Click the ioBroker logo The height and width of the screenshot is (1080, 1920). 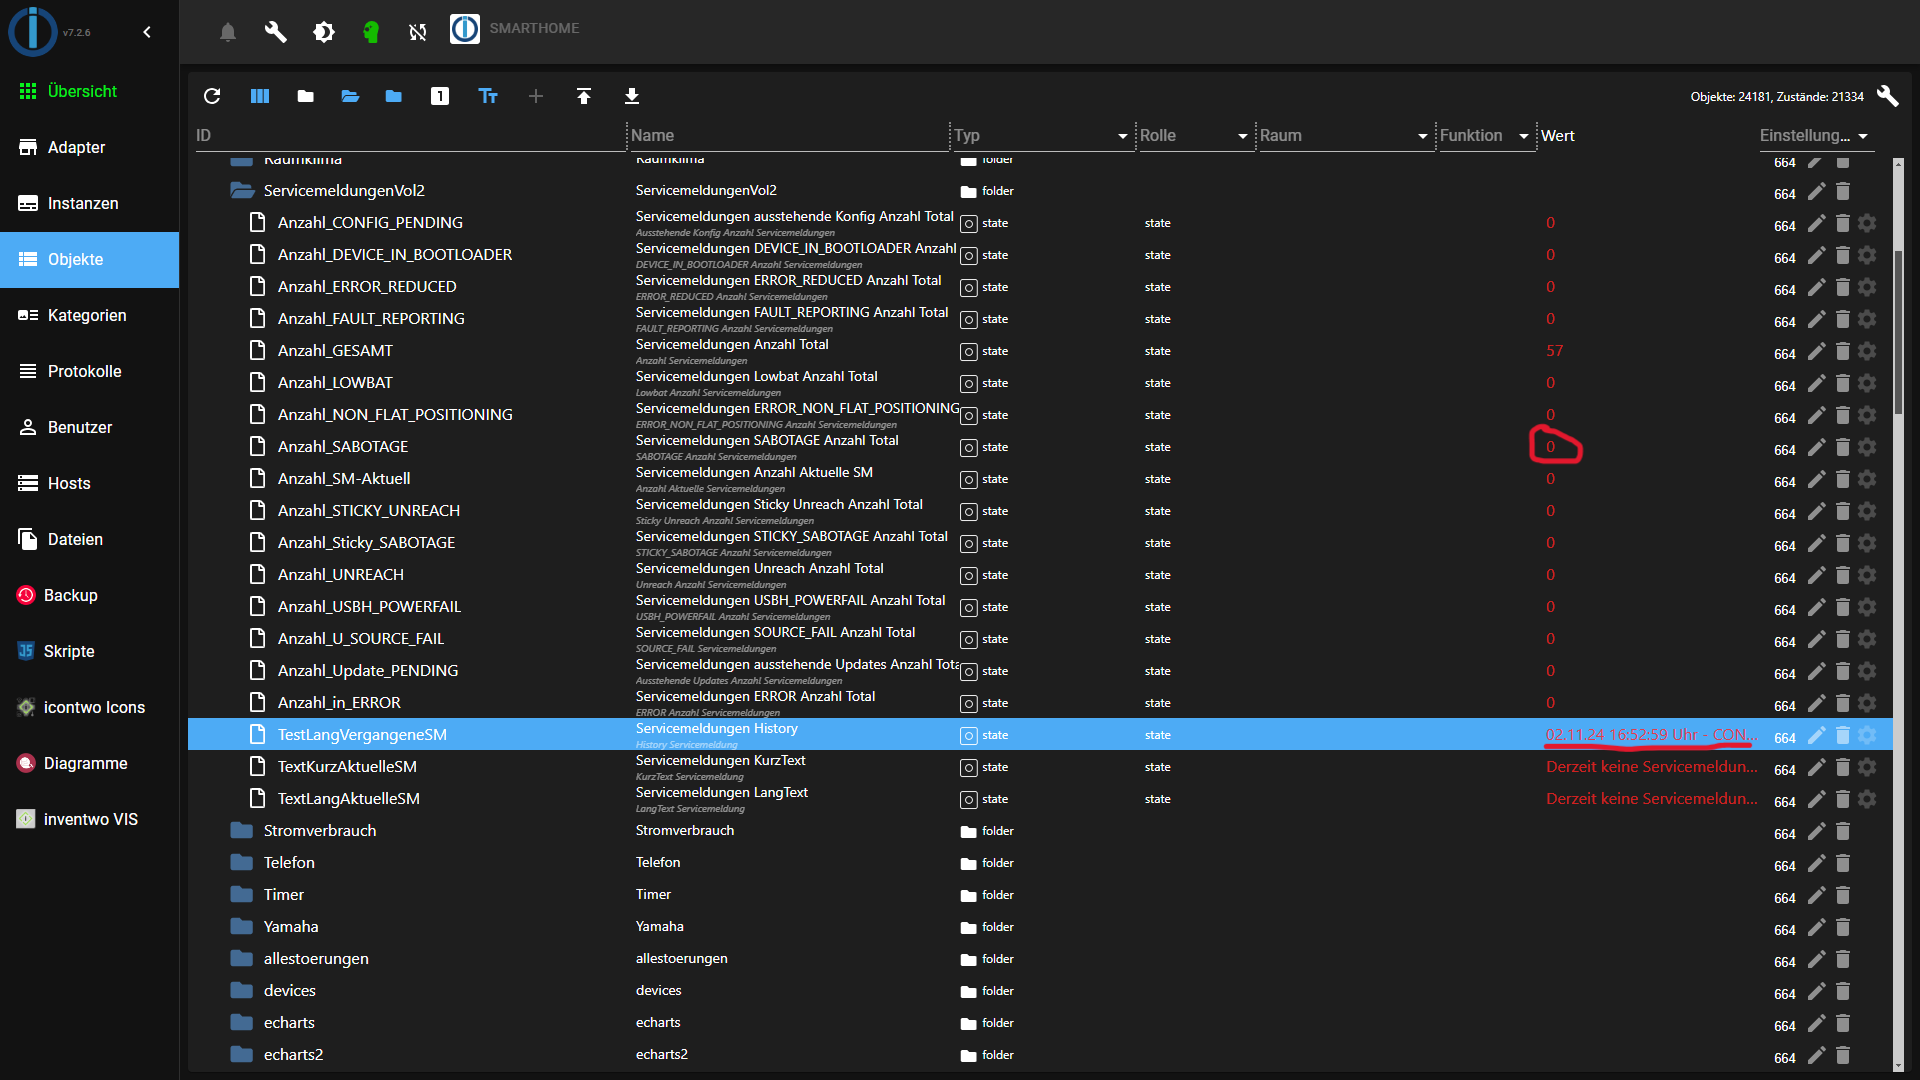coord(33,31)
